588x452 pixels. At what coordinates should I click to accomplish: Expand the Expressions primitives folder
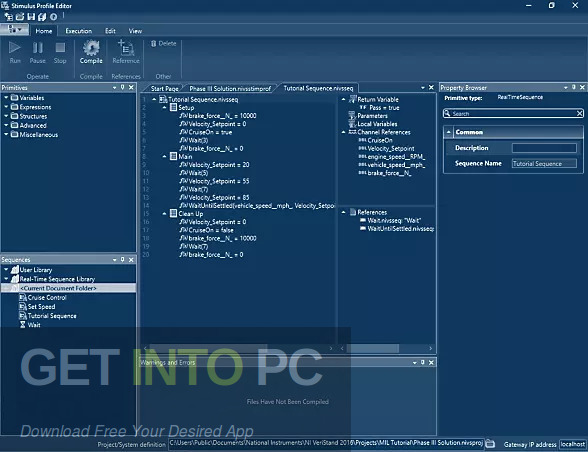point(6,107)
